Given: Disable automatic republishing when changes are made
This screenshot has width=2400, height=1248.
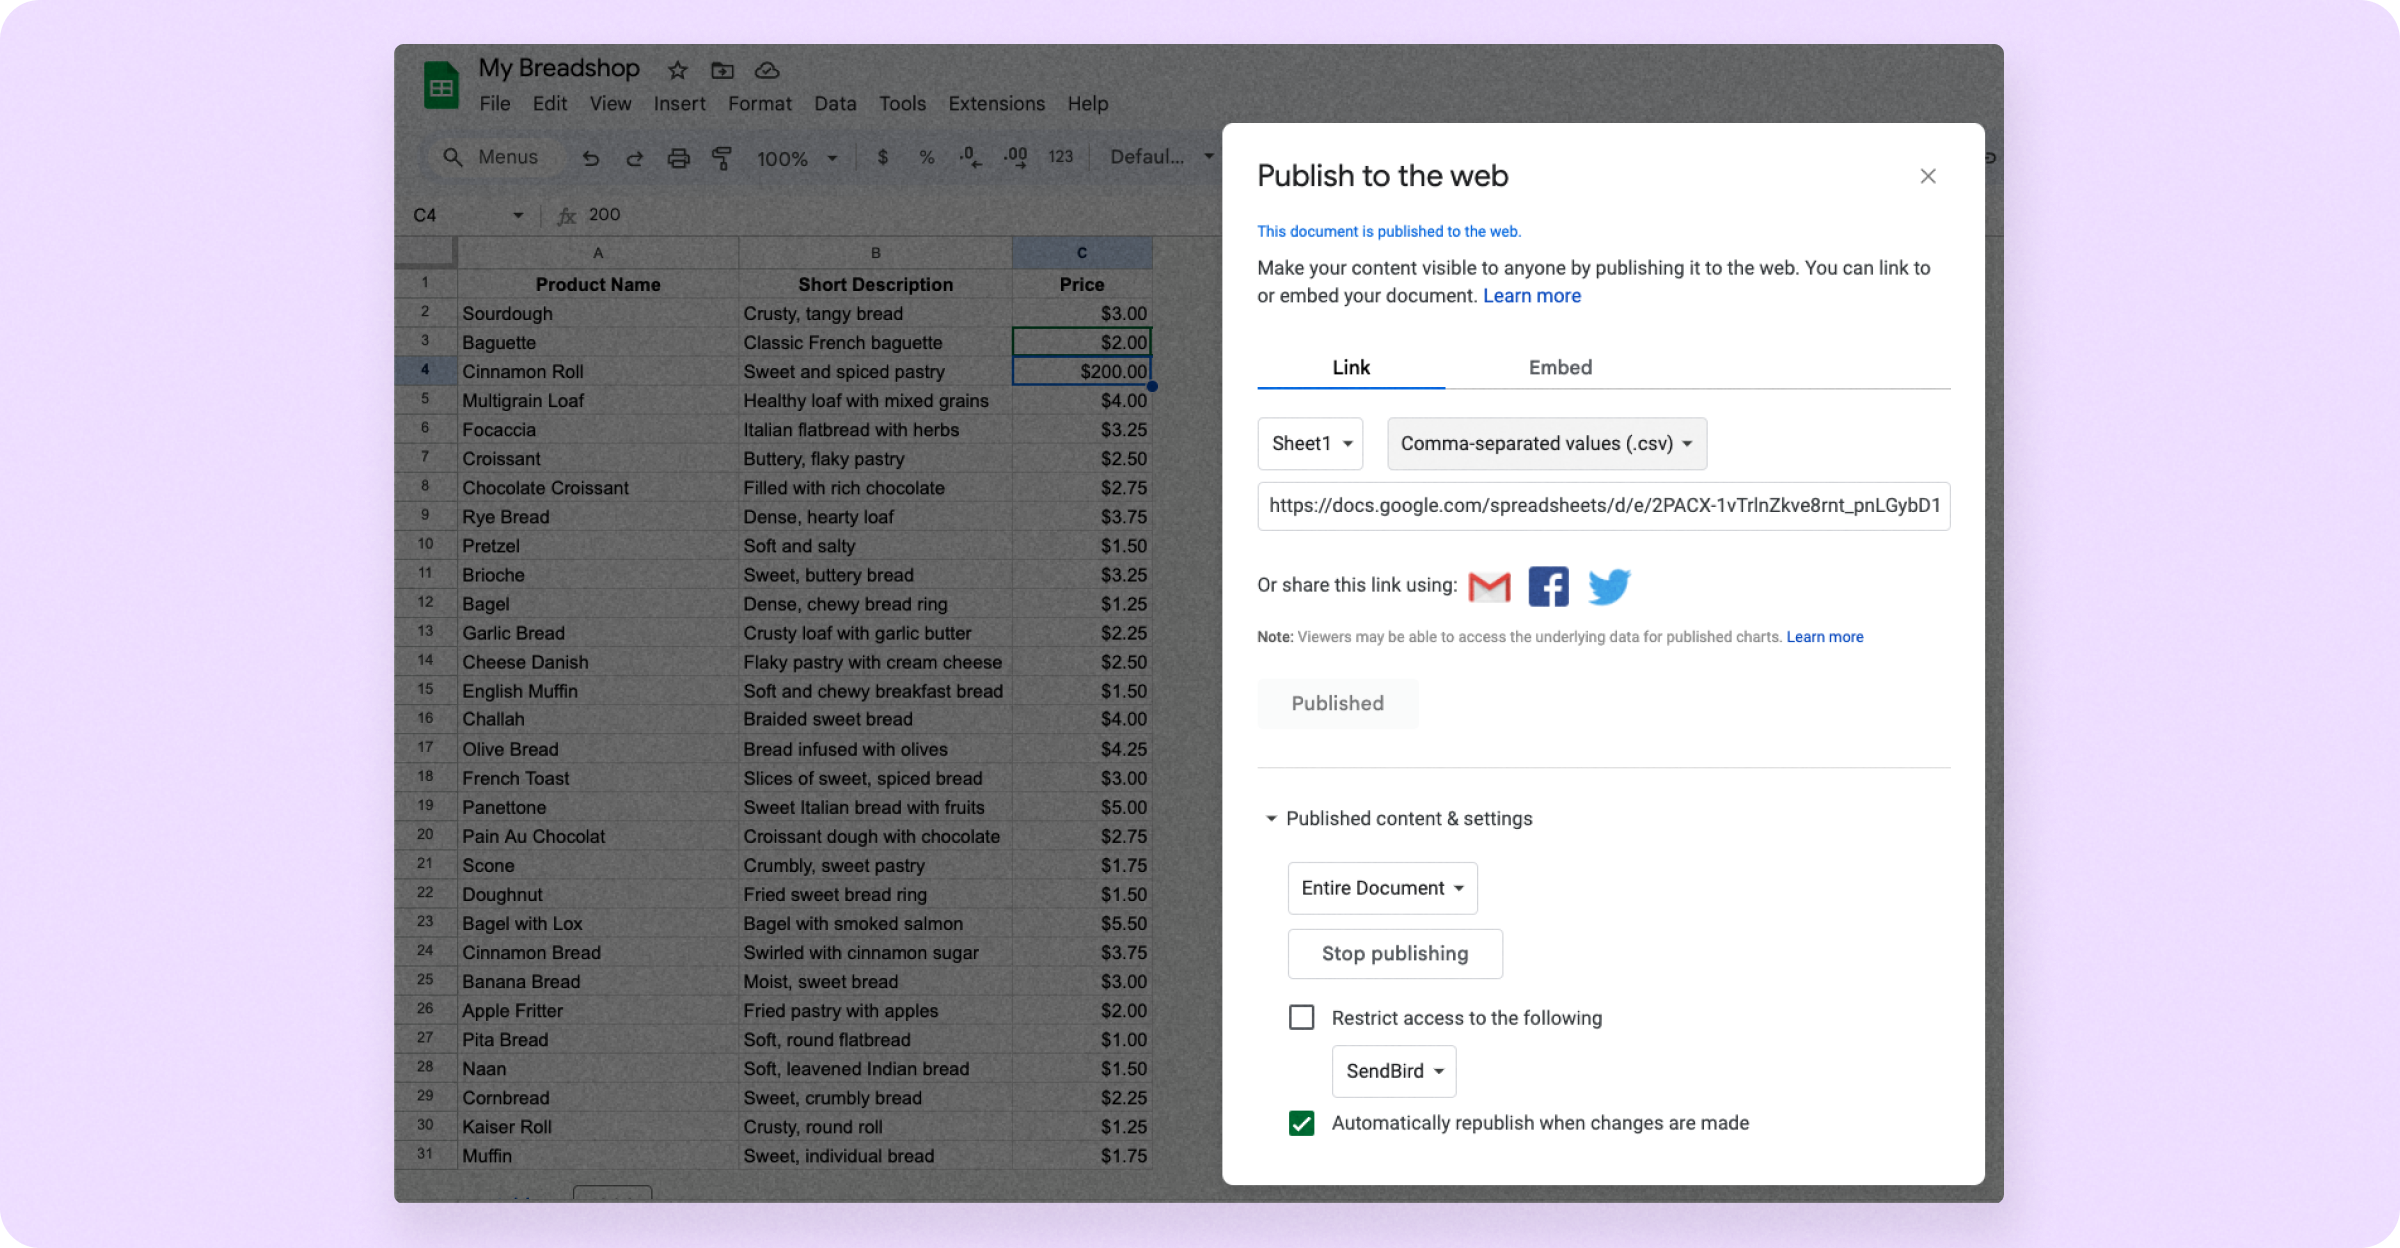Looking at the screenshot, I should click(1301, 1123).
